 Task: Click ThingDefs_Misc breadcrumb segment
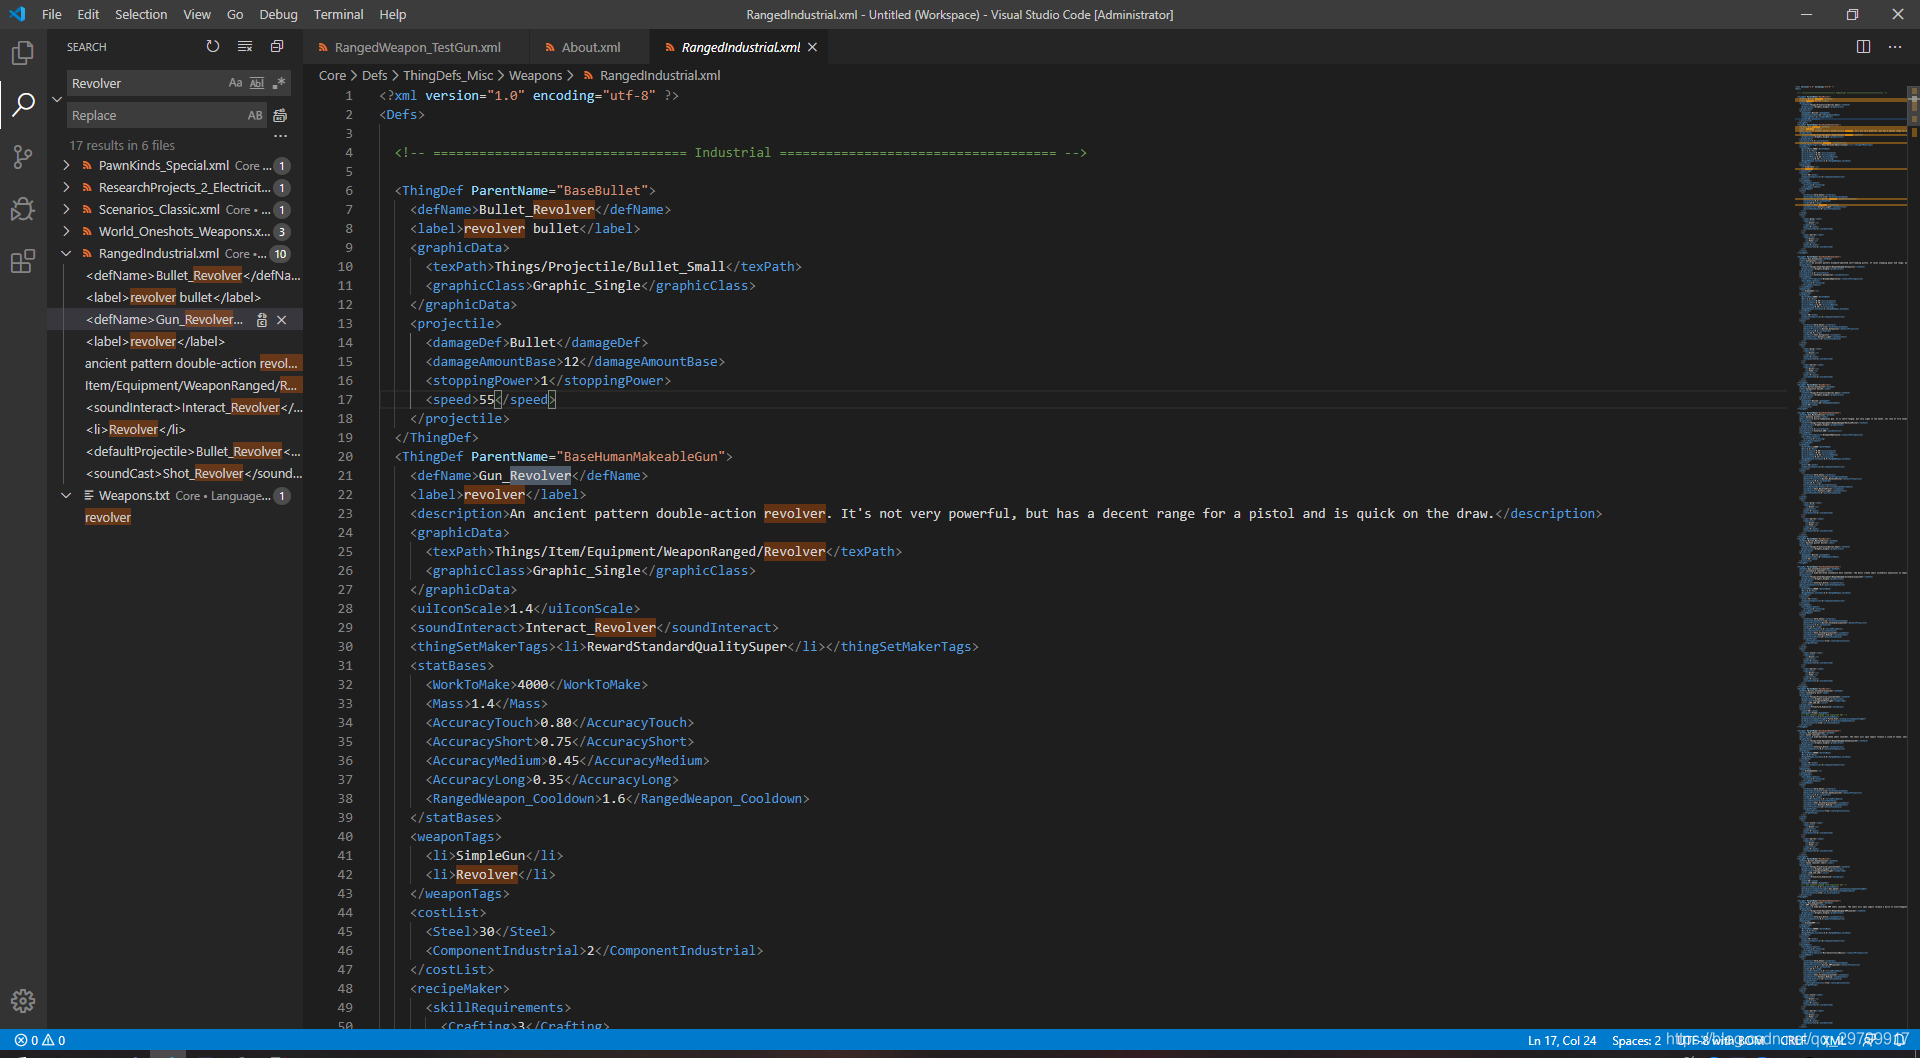[448, 75]
